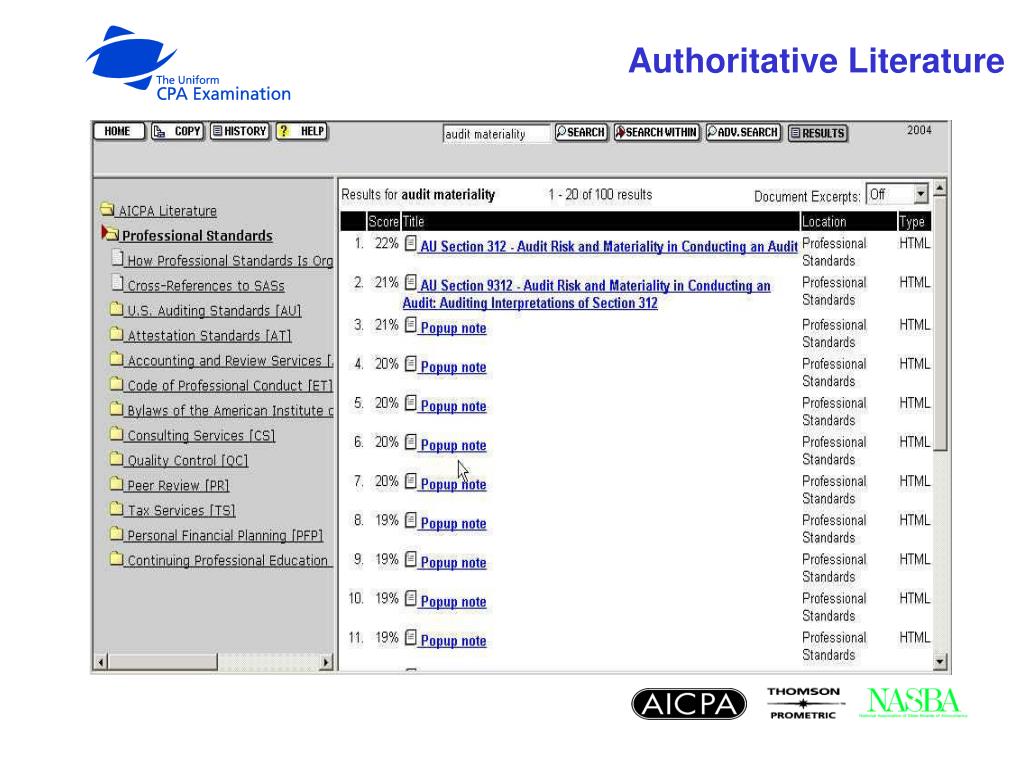
Task: Open Popup note link in result 6
Action: [x=453, y=445]
